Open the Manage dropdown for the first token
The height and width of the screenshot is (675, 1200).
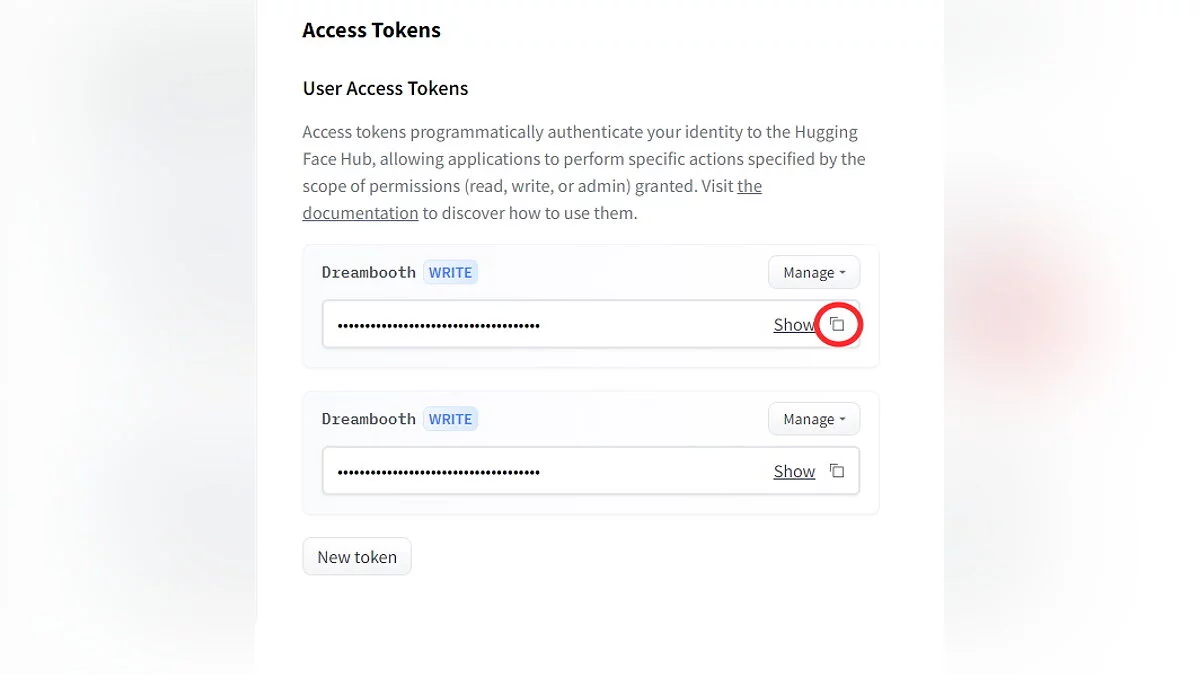tap(813, 272)
